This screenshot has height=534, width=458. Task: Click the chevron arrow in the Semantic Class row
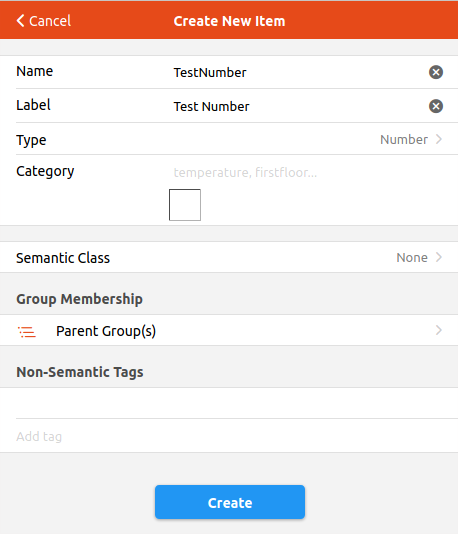coord(439,257)
